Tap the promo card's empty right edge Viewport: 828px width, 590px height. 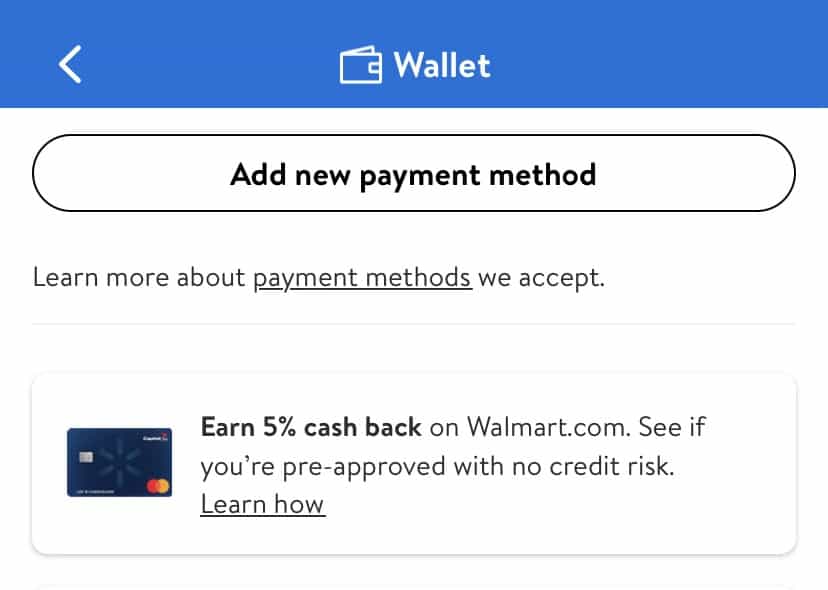coord(752,464)
